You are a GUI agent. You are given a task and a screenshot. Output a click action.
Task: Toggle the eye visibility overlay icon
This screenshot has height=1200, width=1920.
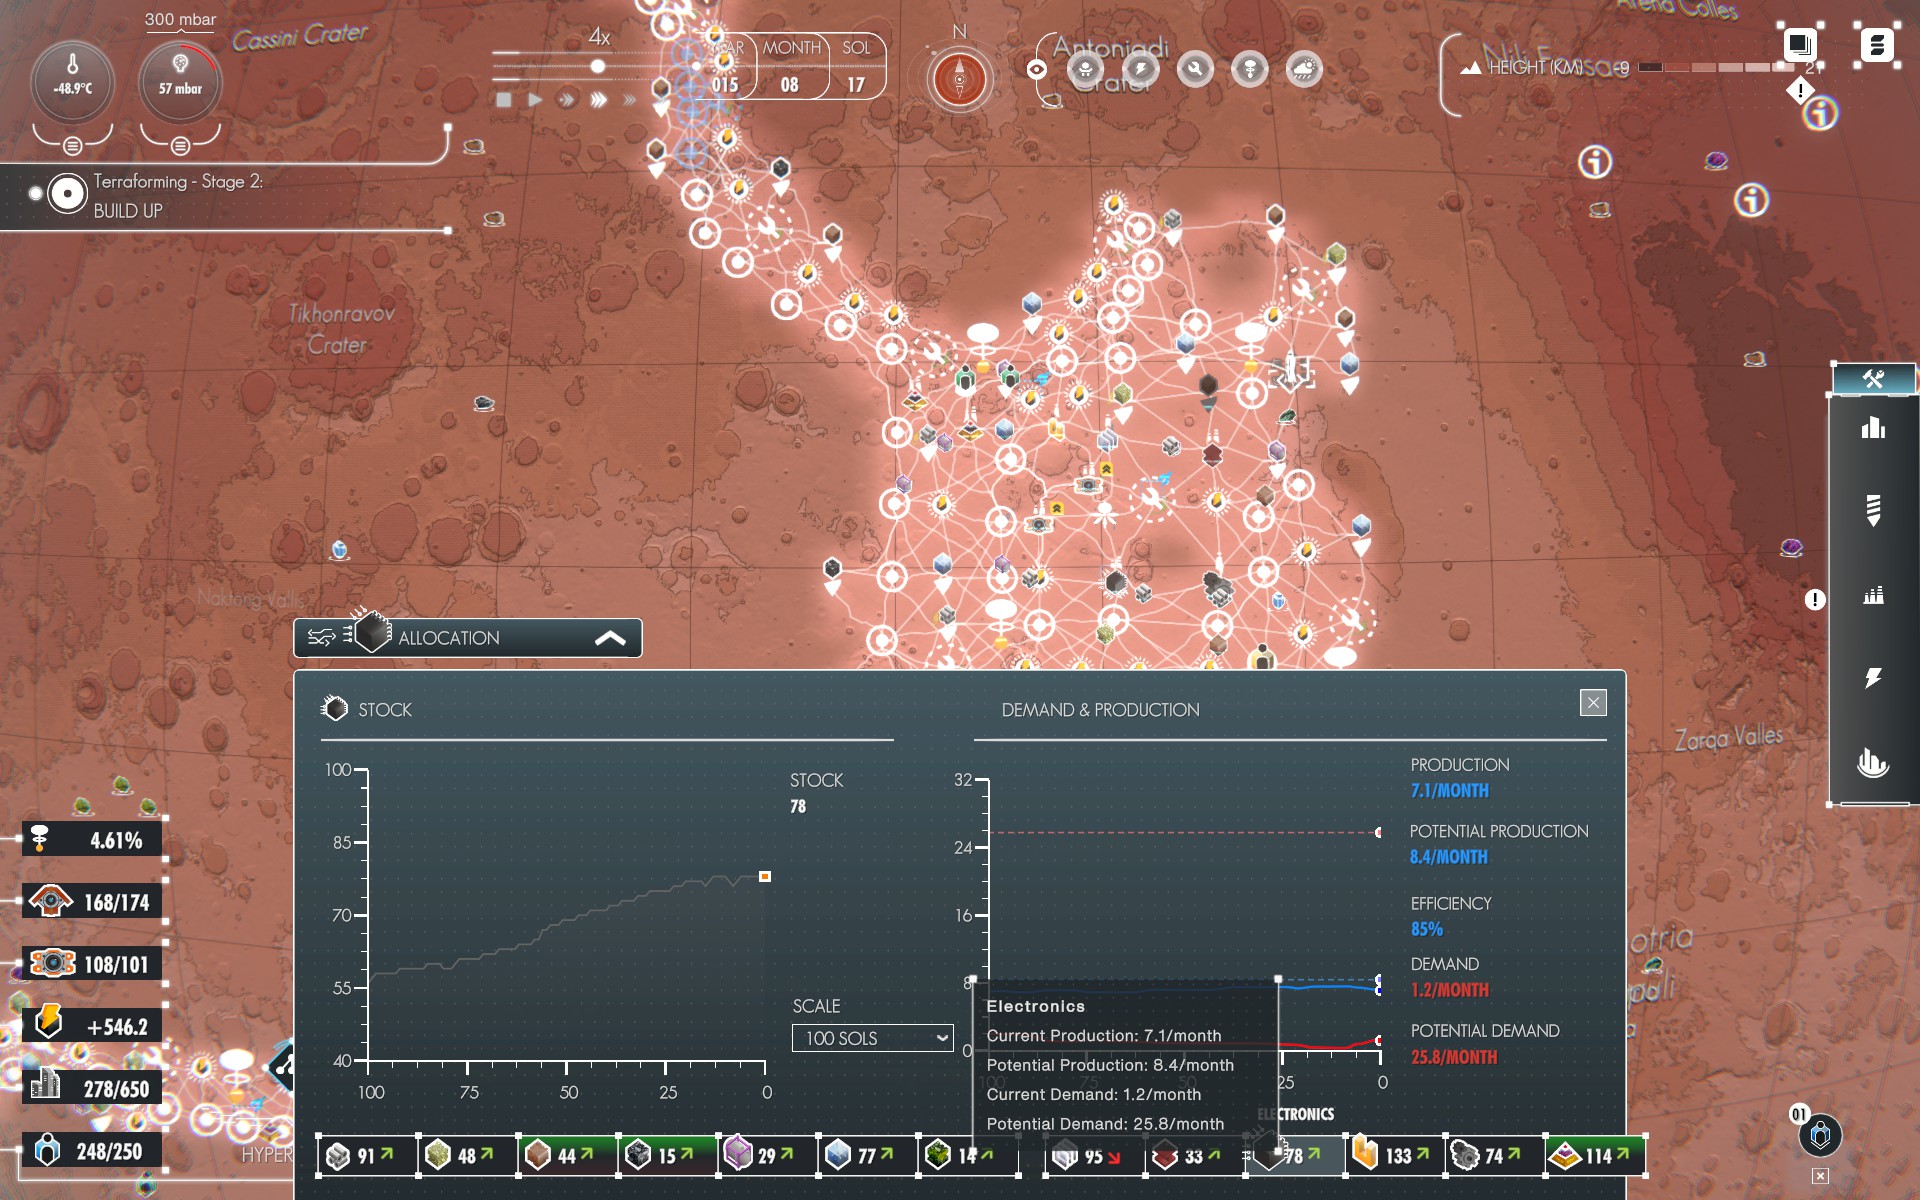(1037, 69)
